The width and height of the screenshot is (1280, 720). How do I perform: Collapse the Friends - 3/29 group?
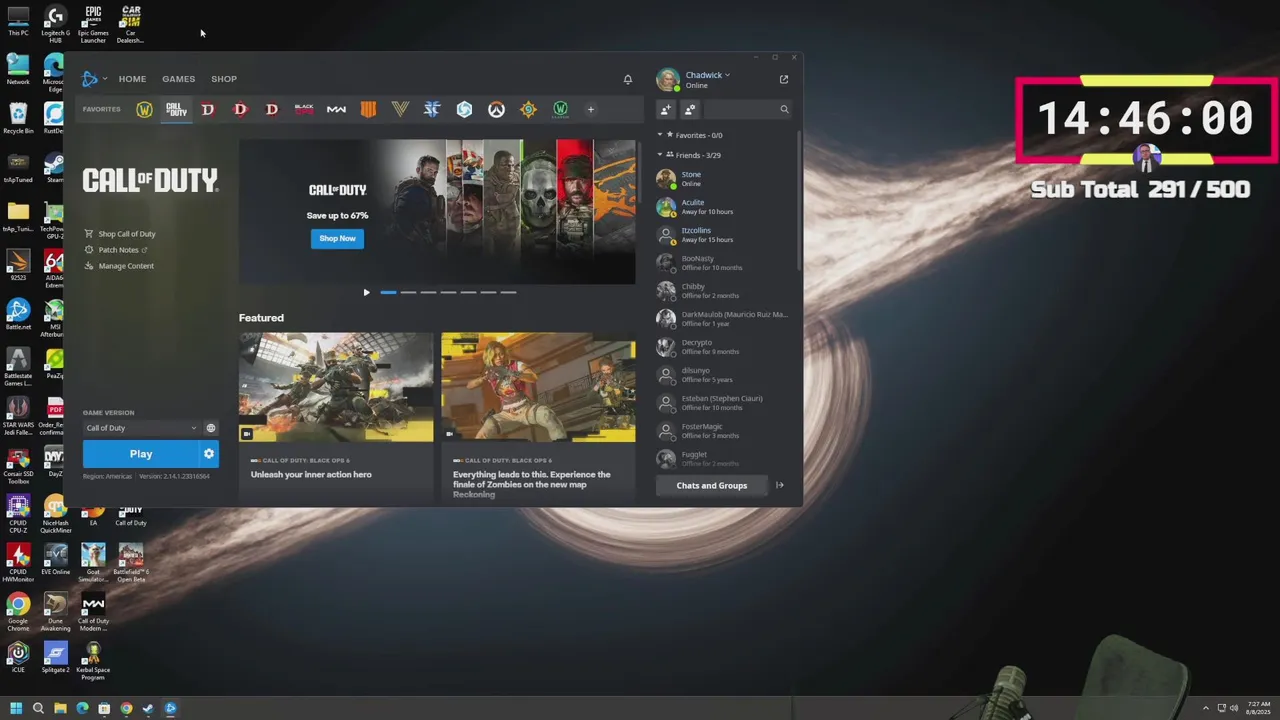(660, 155)
